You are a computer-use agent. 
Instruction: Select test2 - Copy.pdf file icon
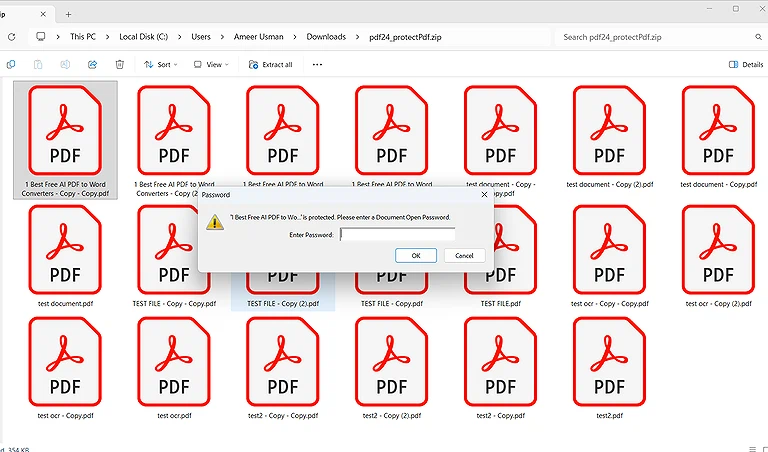tap(500, 361)
